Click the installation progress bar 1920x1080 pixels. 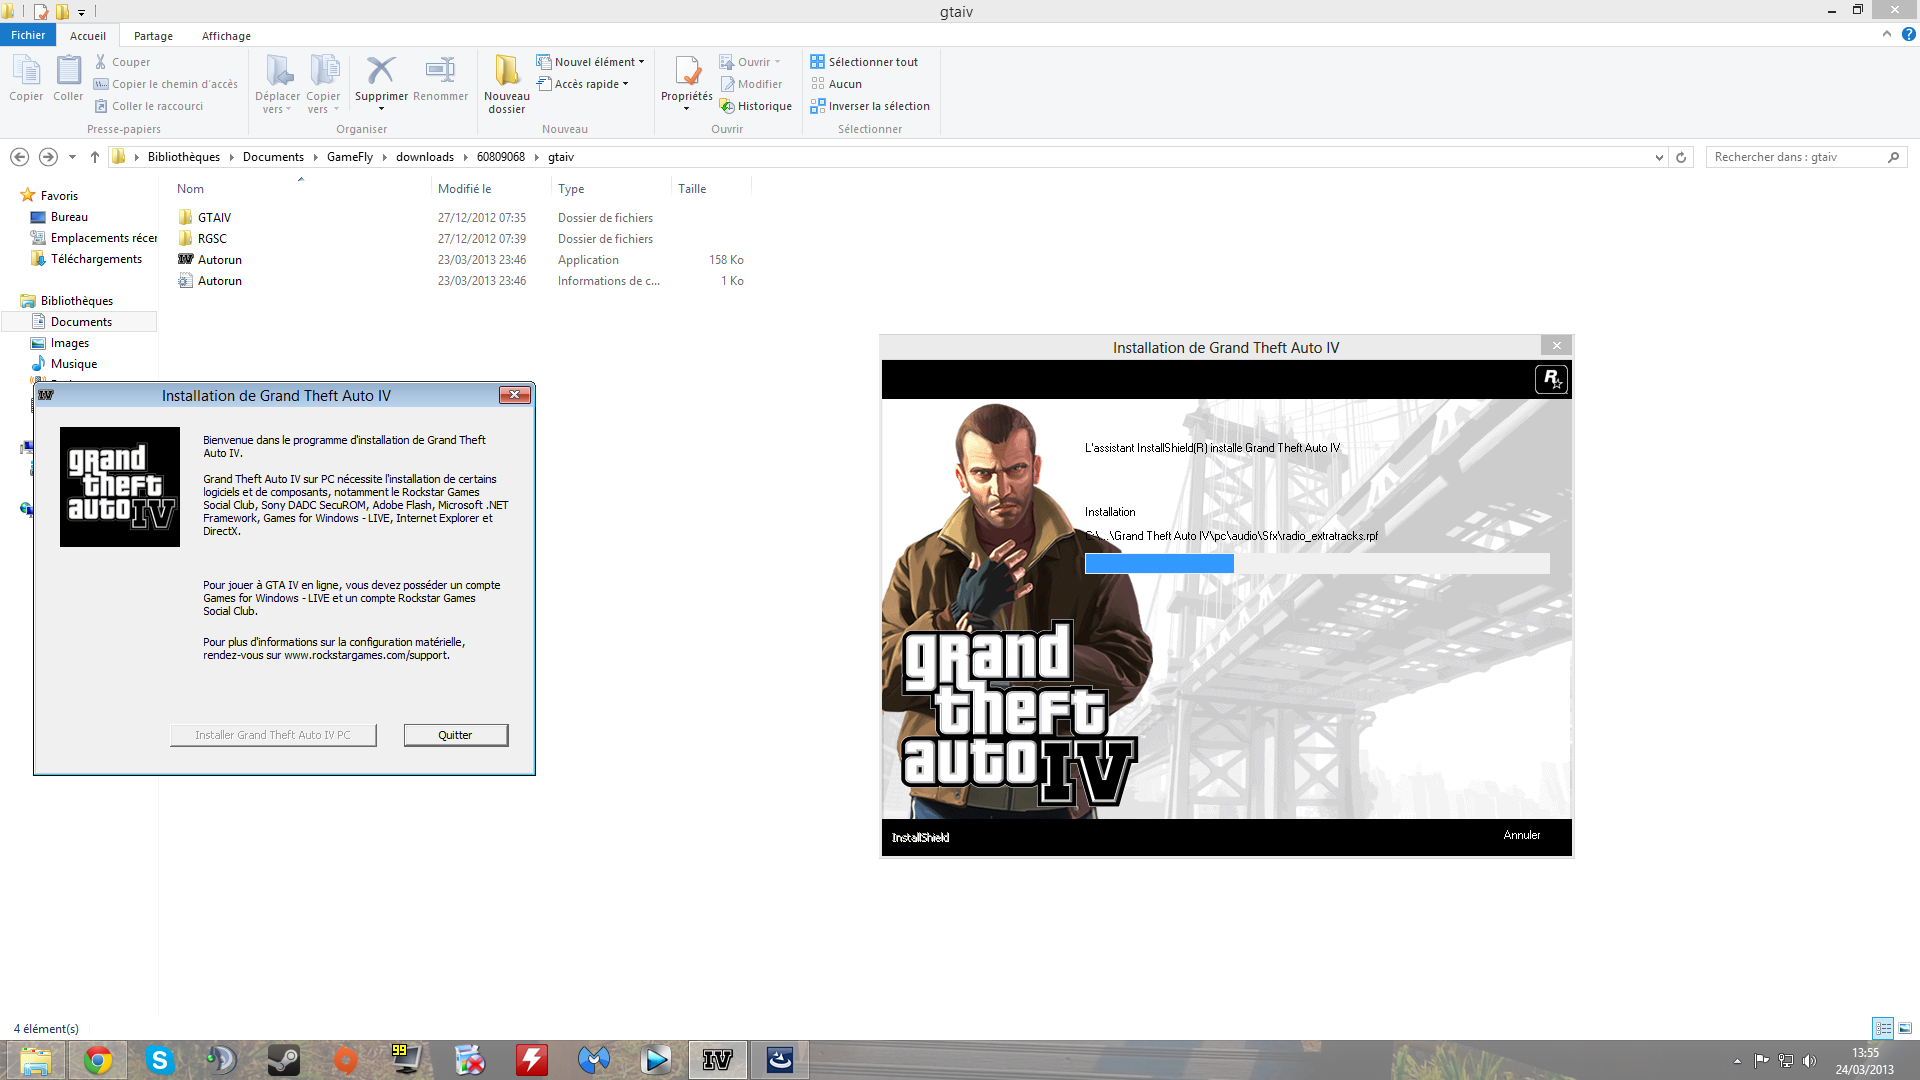(1317, 564)
